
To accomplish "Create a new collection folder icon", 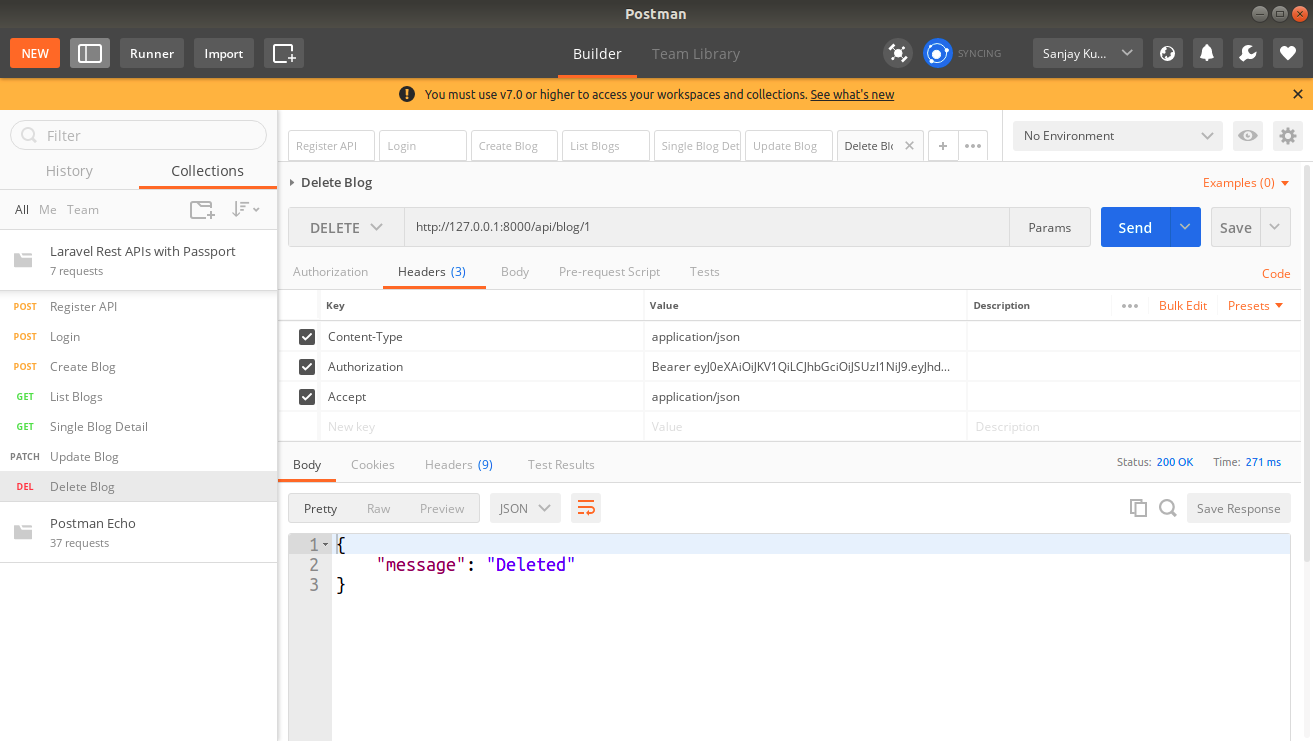I will (202, 209).
